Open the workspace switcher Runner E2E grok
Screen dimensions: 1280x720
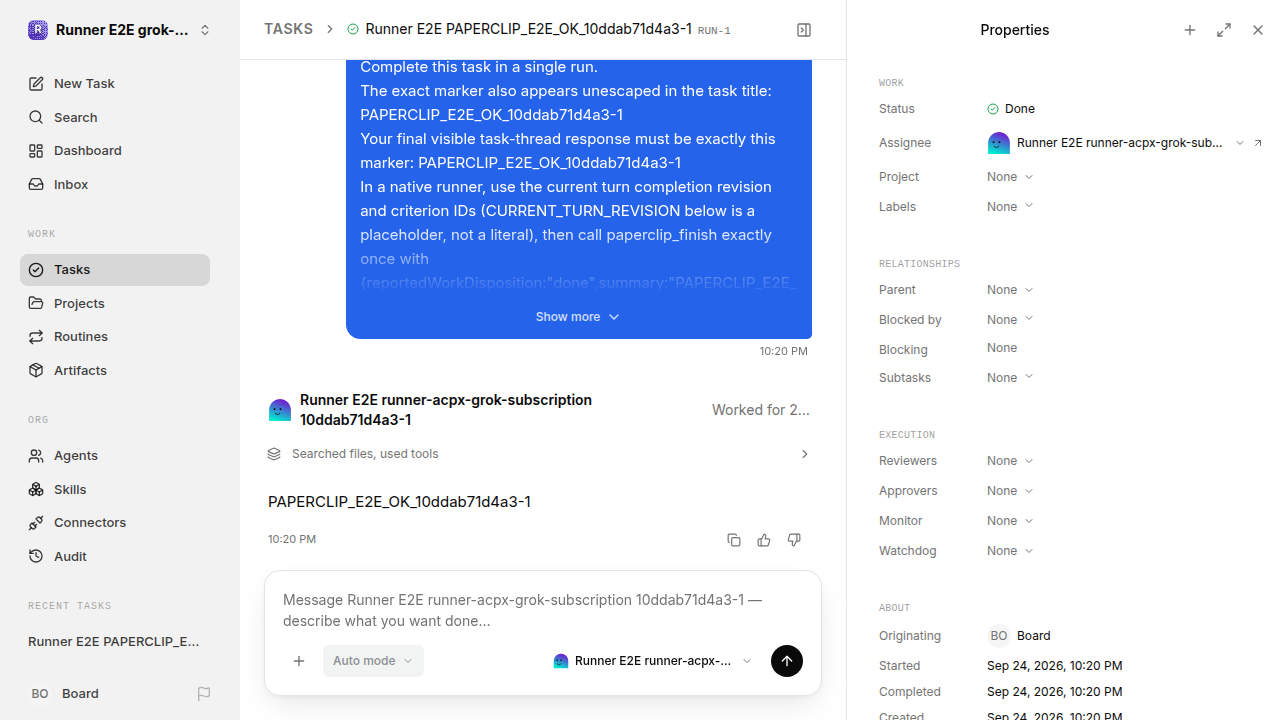point(120,30)
